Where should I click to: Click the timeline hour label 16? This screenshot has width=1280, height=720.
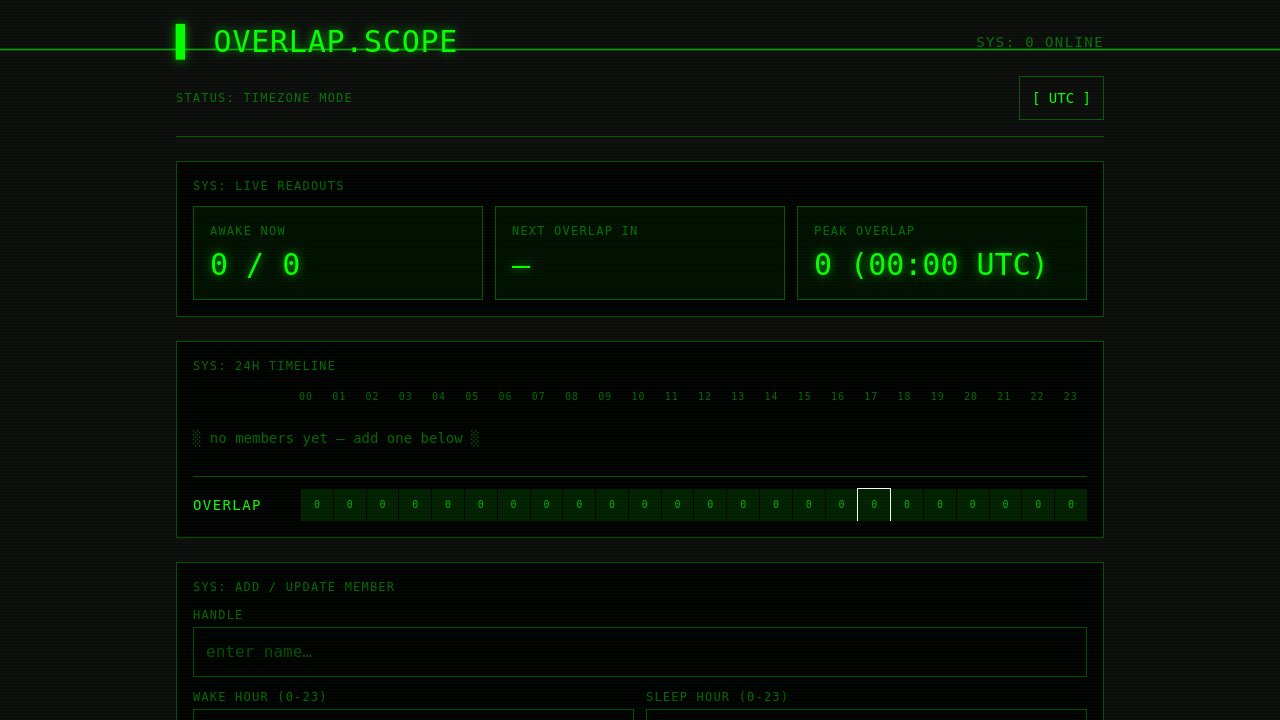tap(838, 397)
